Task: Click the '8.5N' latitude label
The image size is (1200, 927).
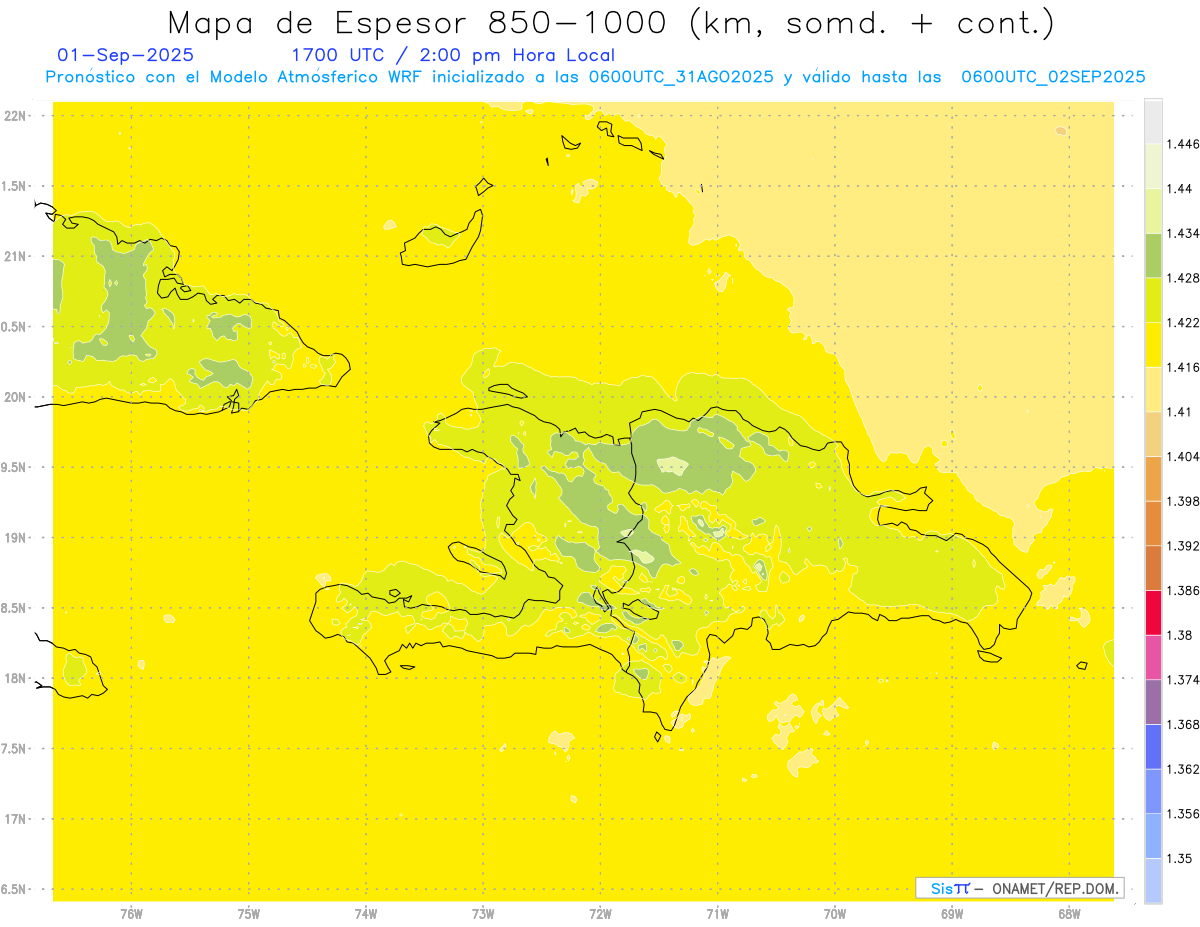Action: [15, 608]
